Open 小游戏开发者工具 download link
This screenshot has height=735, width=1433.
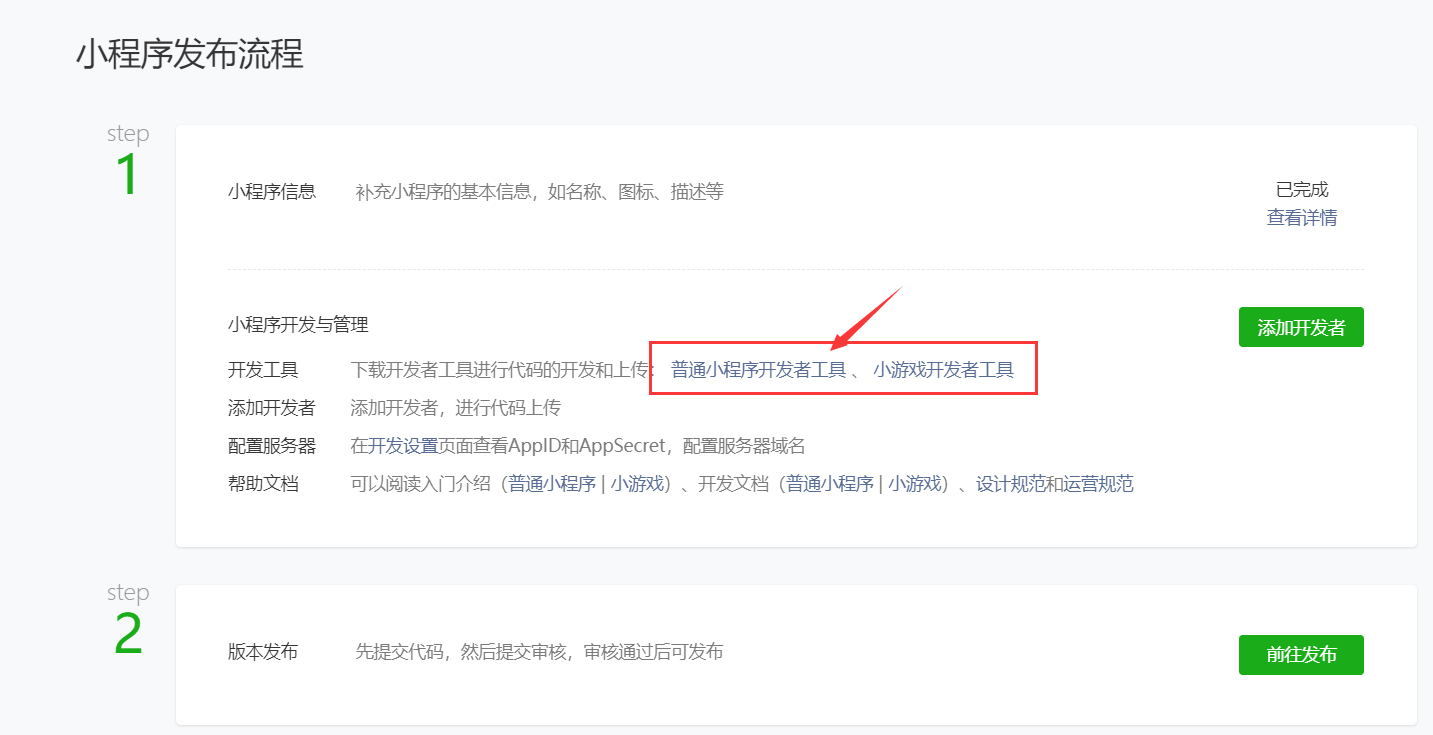click(x=943, y=370)
